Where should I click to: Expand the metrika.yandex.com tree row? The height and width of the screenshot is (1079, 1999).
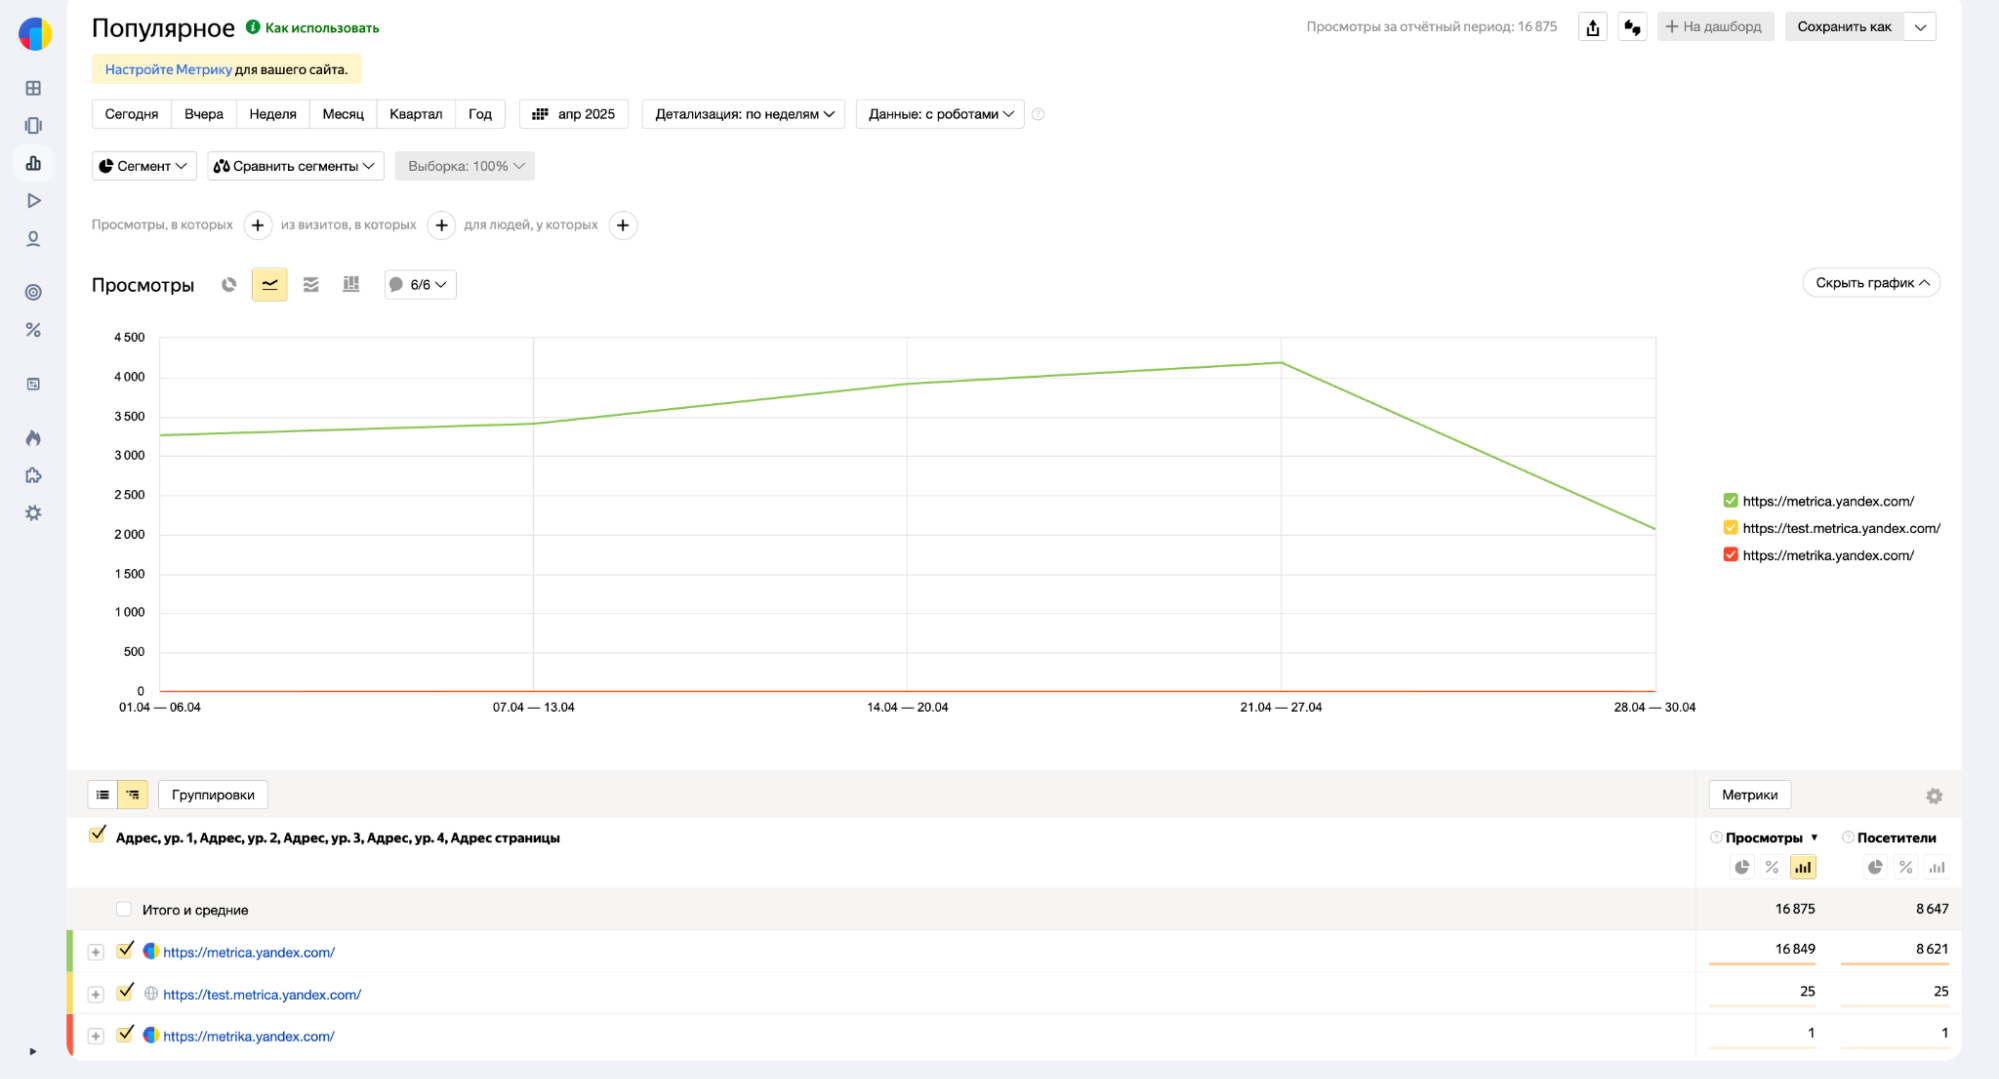(x=96, y=1037)
